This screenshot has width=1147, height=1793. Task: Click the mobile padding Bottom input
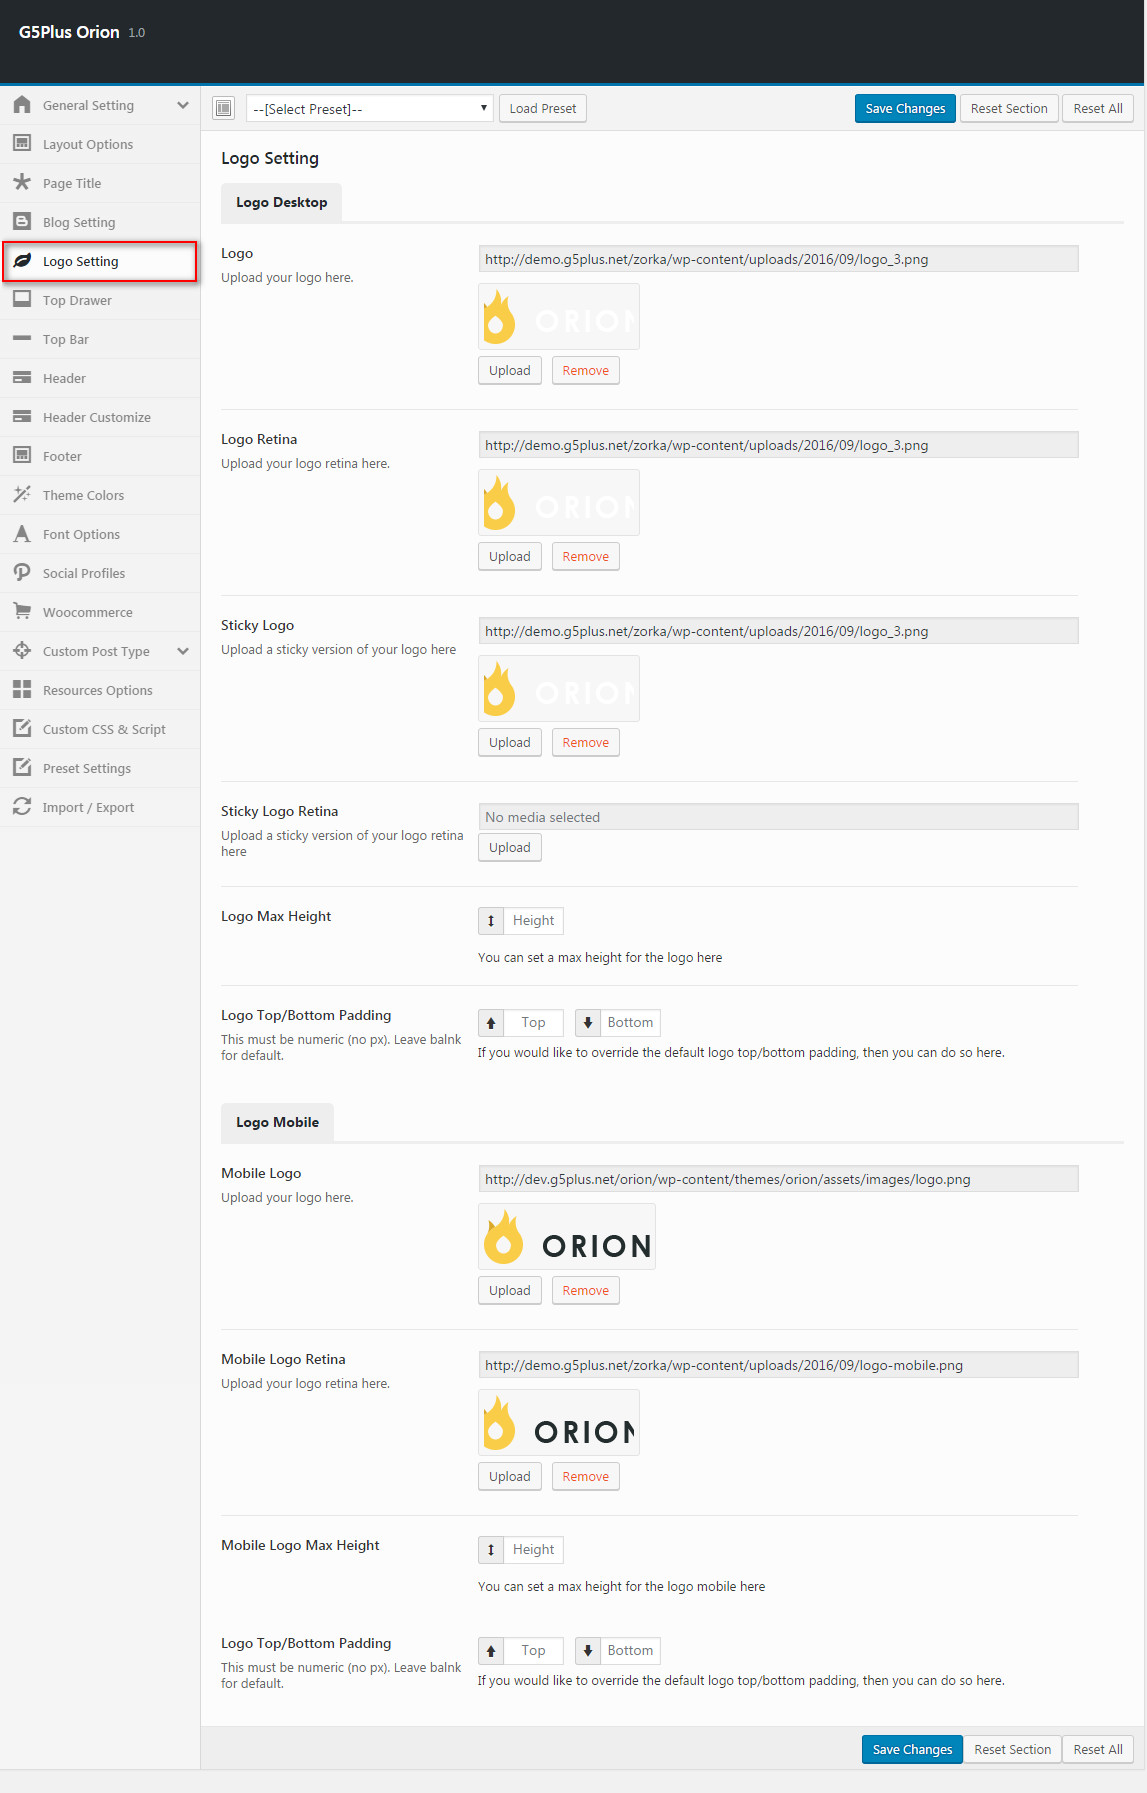(630, 1651)
